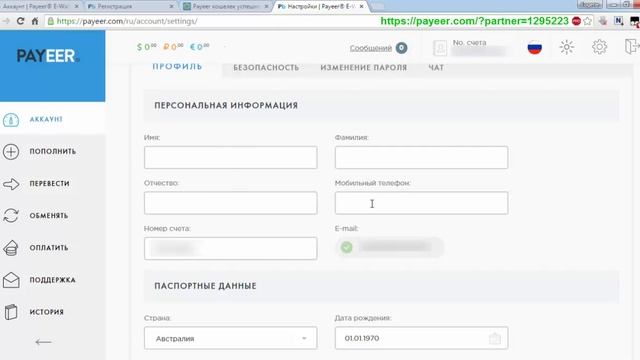Screen dimensions: 640x360
Task: Open the Аккаунт sidebar icon
Action: (x=11, y=120)
